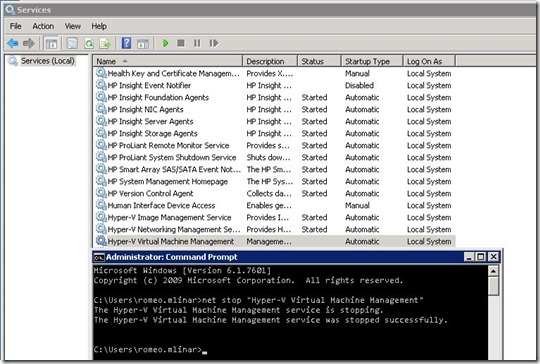
Task: Click the Forward arrow toolbar icon
Action: click(29, 43)
